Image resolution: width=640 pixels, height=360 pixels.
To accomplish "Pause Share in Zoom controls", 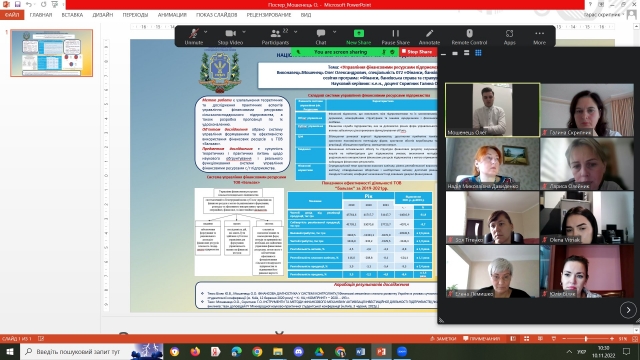I will pyautogui.click(x=396, y=37).
